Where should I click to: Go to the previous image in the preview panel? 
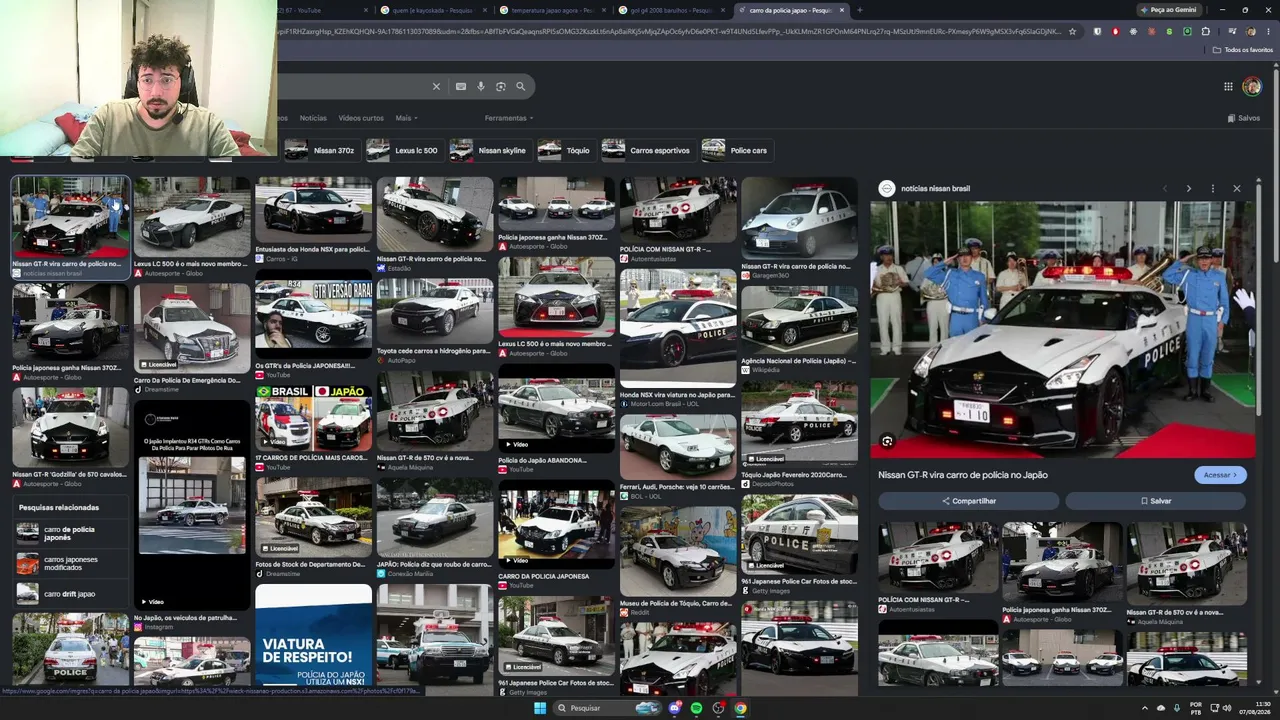point(1164,188)
